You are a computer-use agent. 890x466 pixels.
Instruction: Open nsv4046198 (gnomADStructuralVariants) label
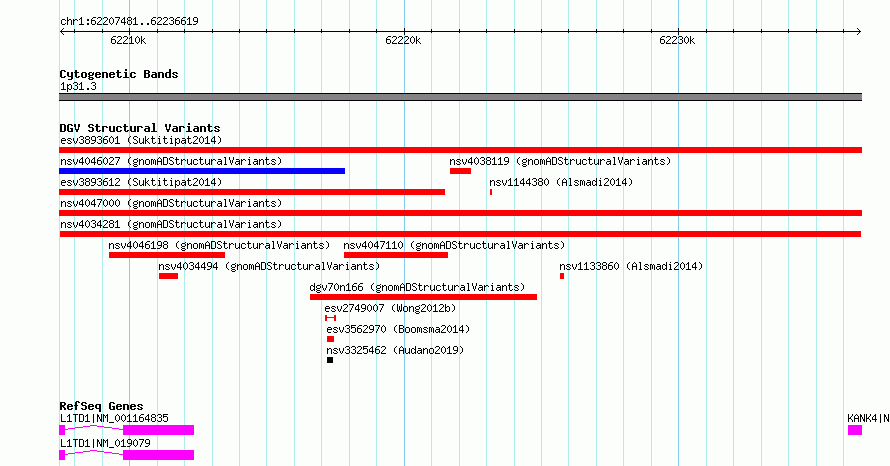coord(219,245)
